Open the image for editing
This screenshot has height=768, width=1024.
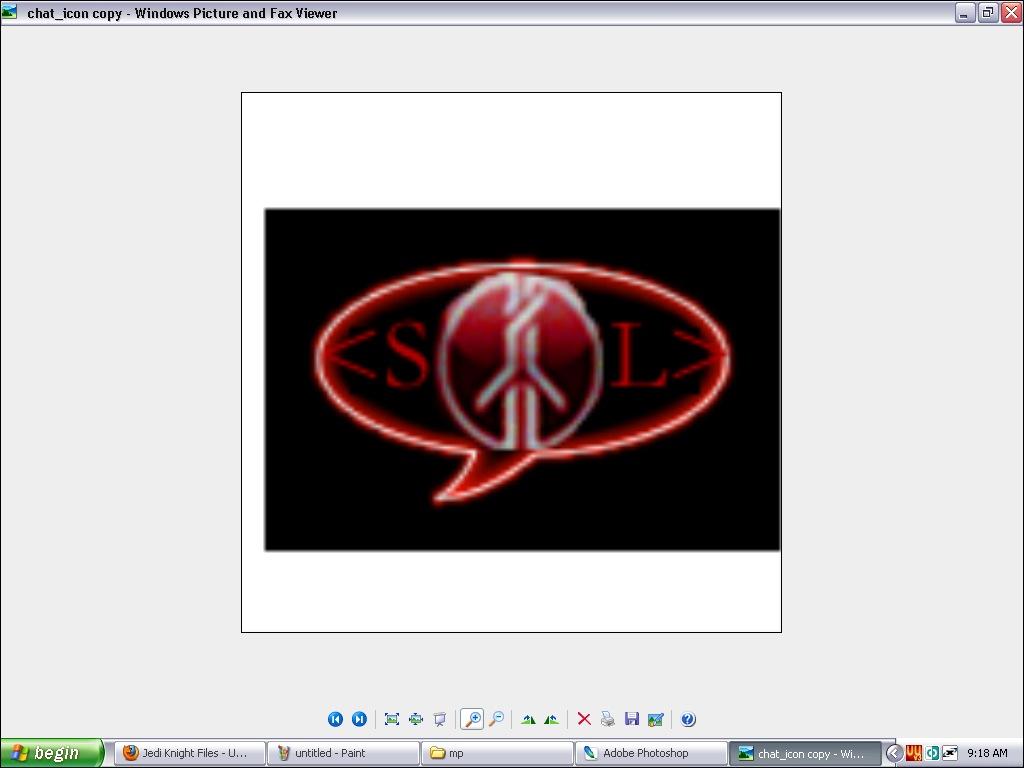656,719
